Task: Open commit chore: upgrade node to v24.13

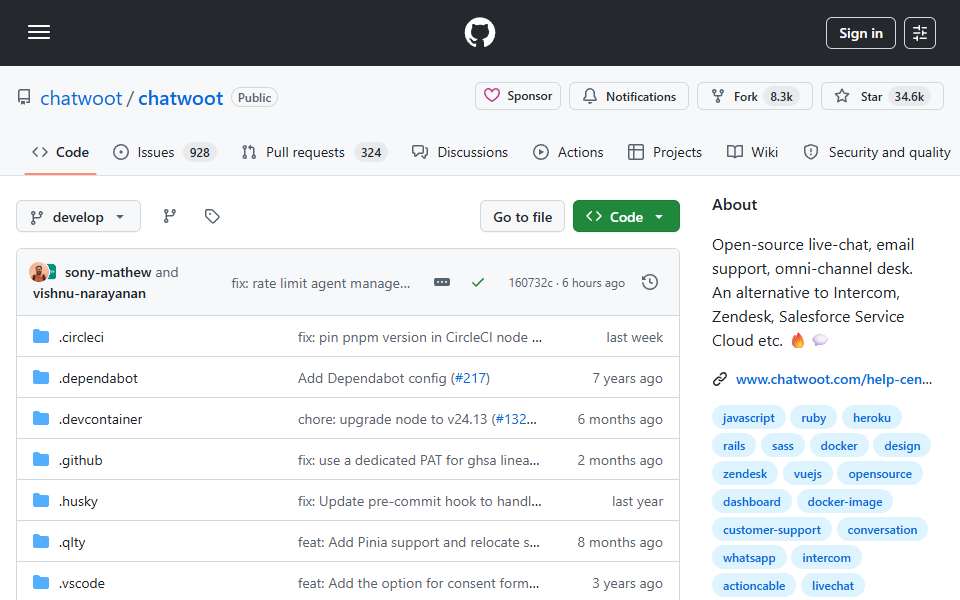Action: (392, 419)
